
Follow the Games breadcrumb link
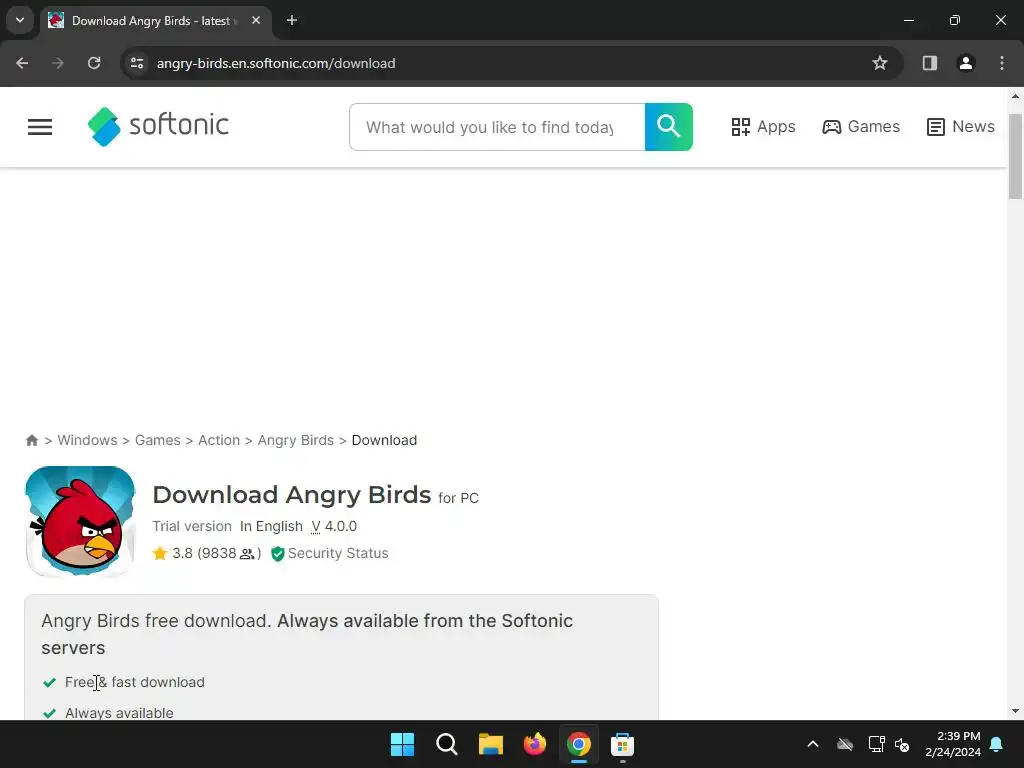157,440
